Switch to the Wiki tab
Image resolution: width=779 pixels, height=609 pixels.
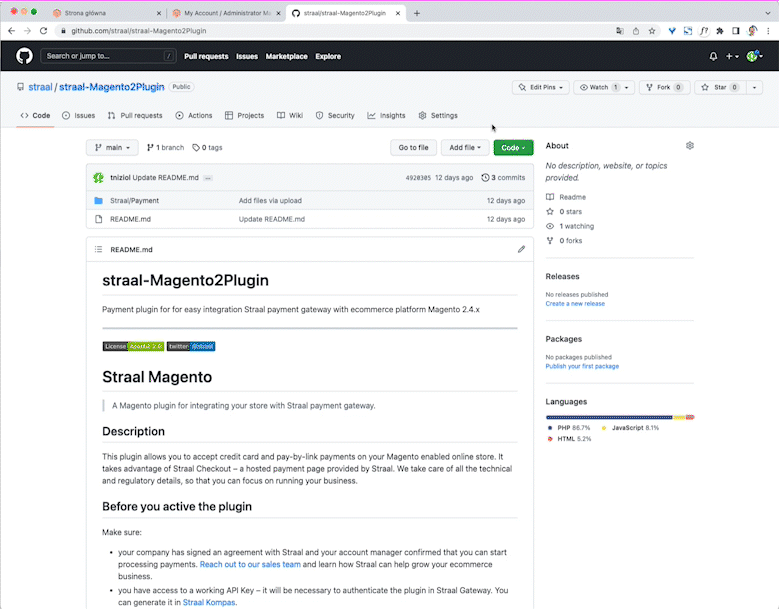290,115
